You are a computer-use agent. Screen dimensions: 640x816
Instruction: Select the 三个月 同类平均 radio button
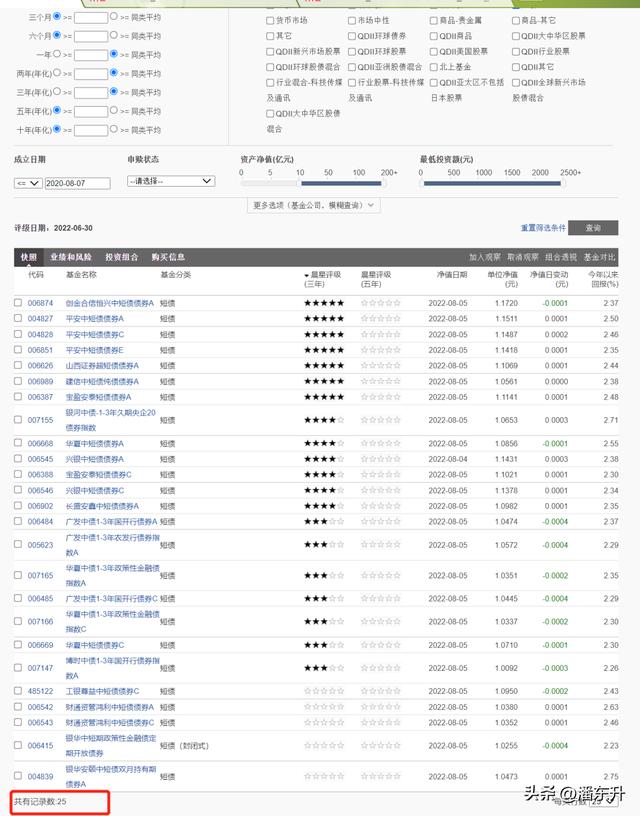point(113,17)
